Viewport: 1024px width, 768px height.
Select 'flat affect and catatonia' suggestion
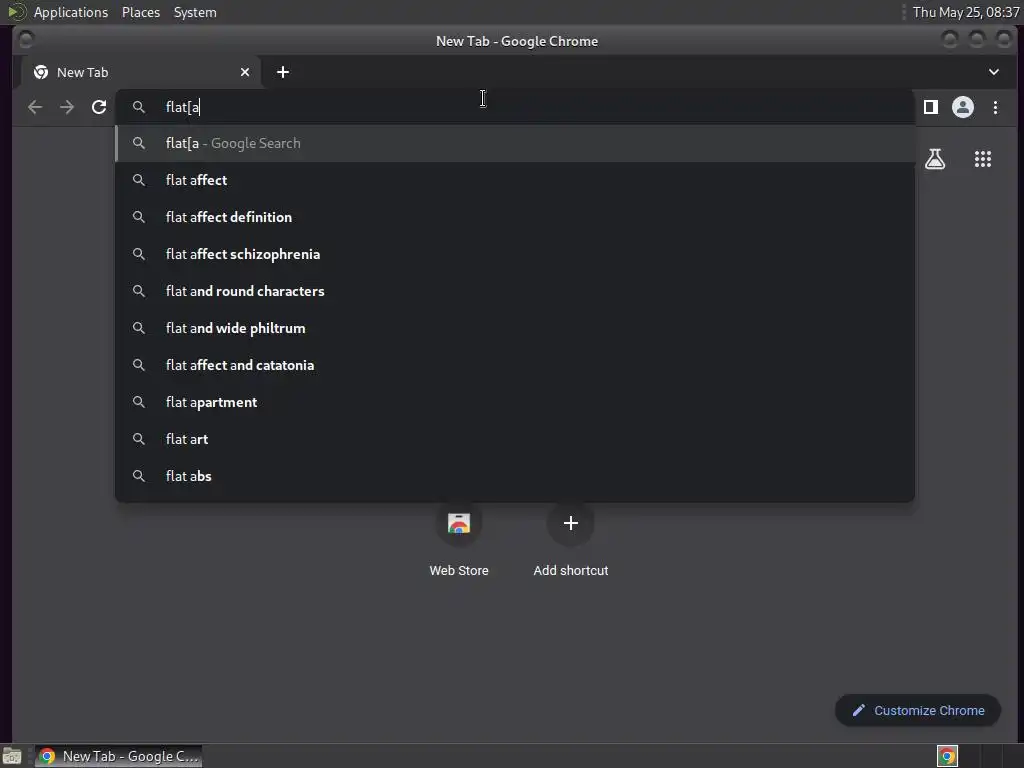(x=515, y=365)
